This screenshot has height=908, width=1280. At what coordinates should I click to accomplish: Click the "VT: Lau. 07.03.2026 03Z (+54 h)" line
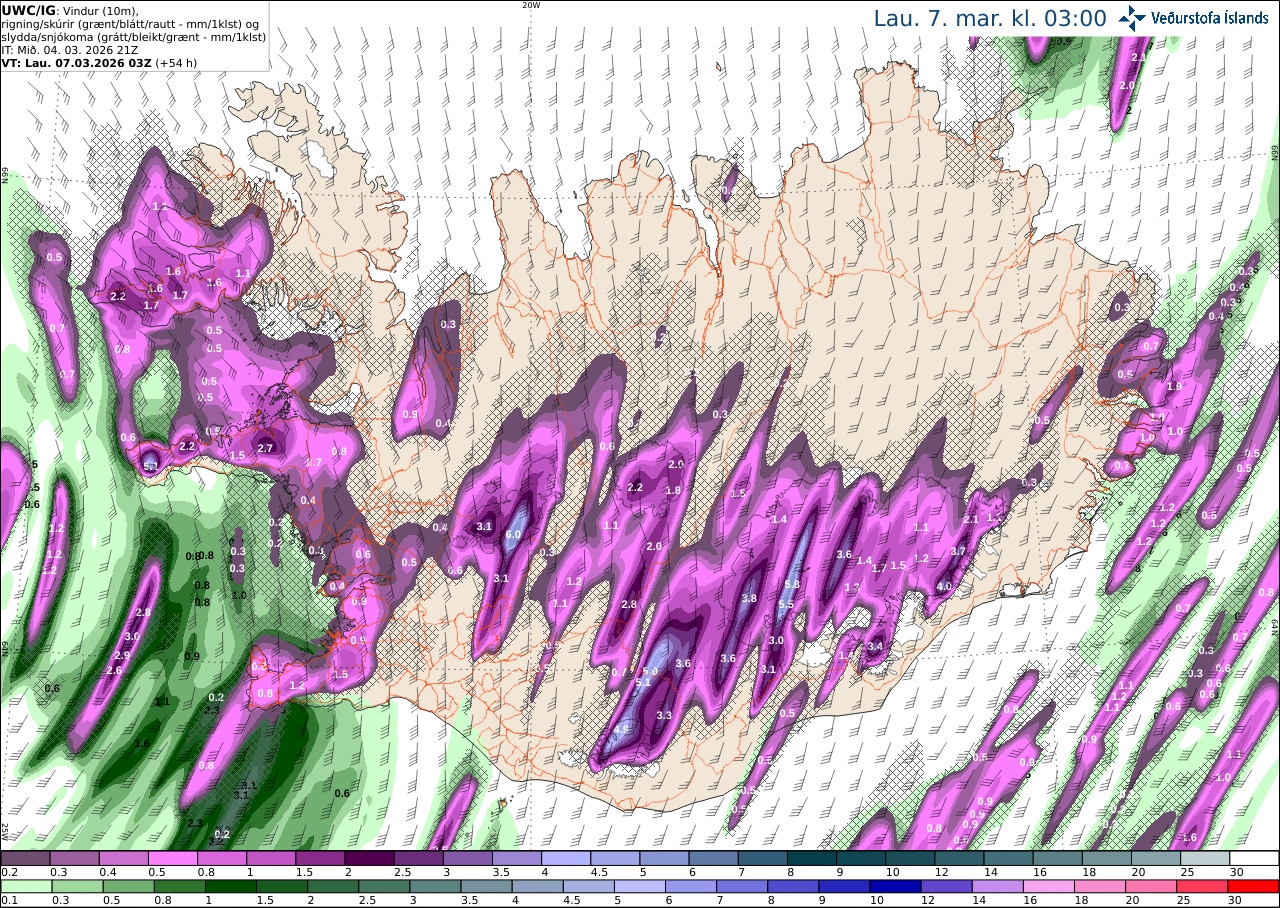(99, 62)
